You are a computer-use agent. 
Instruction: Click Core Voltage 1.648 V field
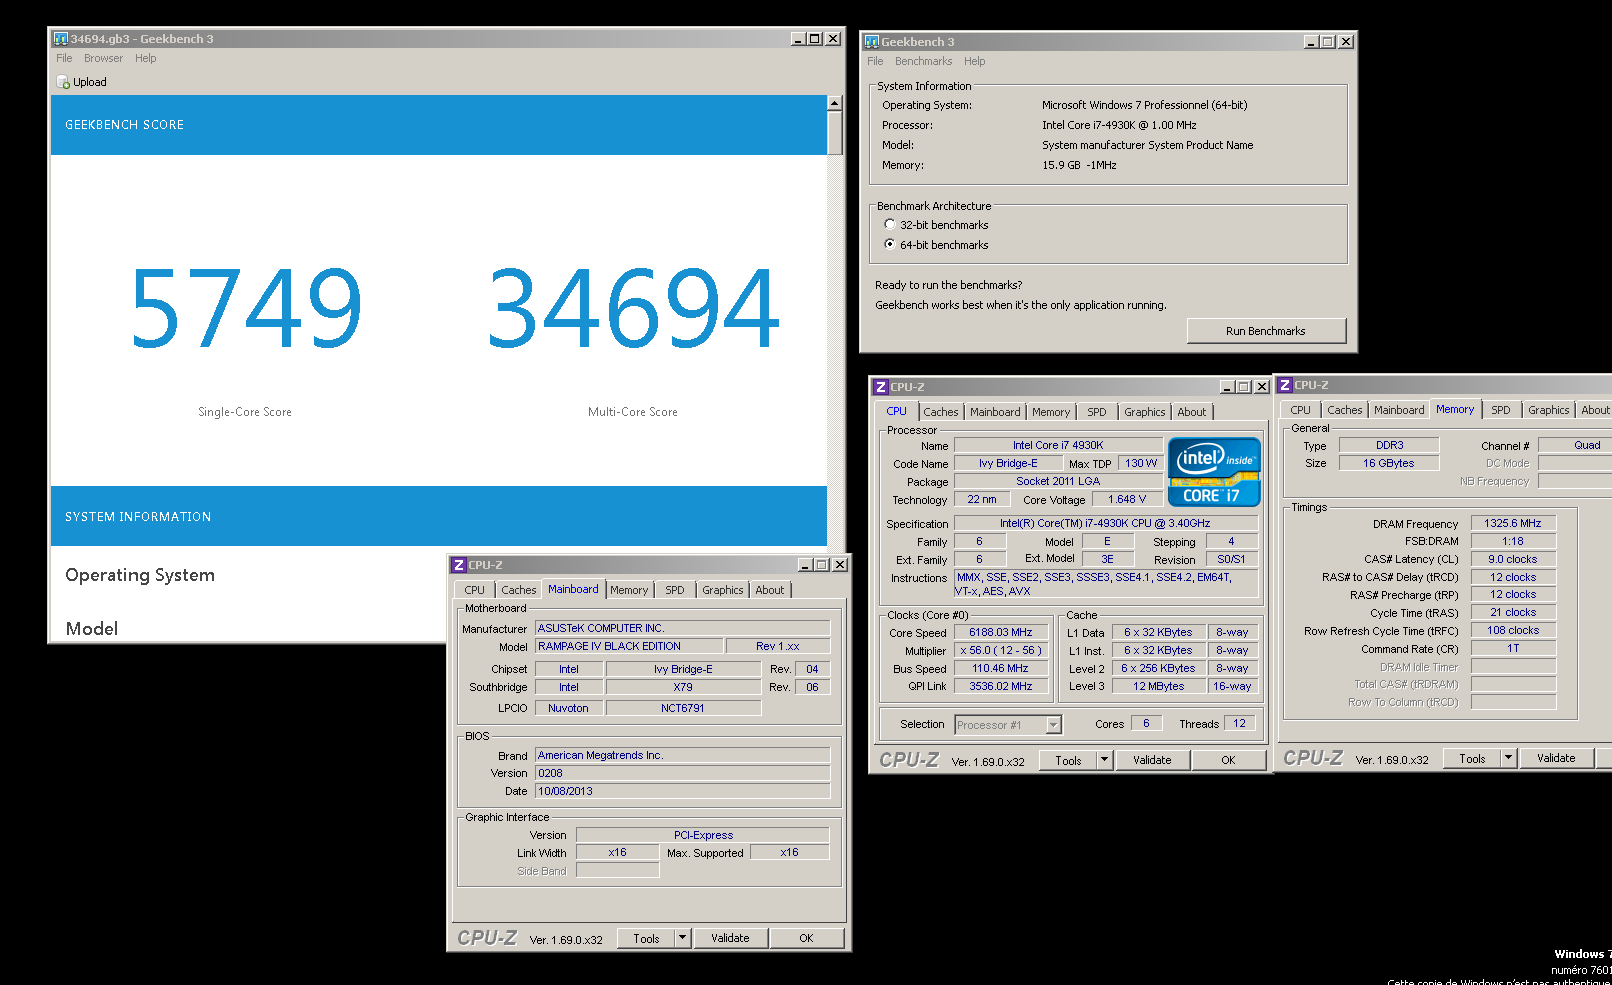point(1127,499)
